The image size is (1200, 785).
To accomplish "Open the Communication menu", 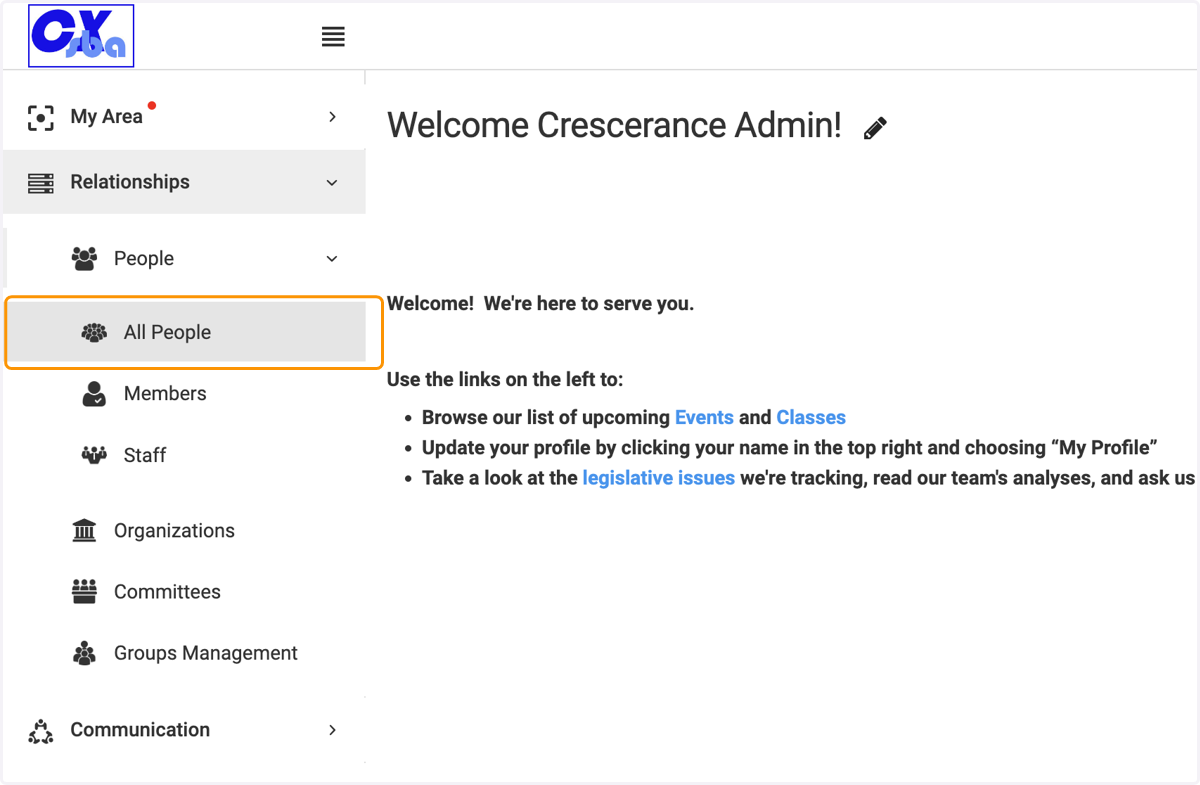I will pos(140,730).
